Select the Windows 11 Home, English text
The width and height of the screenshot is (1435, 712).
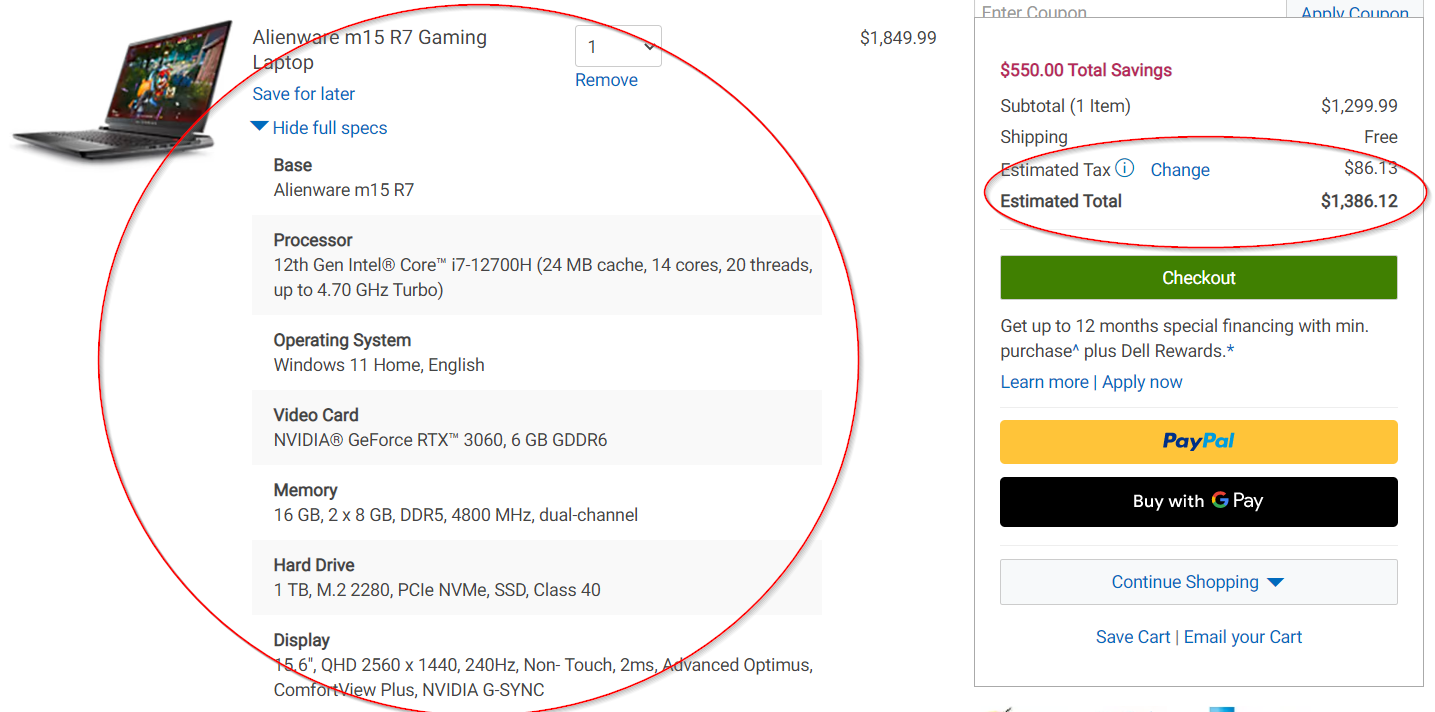point(379,365)
